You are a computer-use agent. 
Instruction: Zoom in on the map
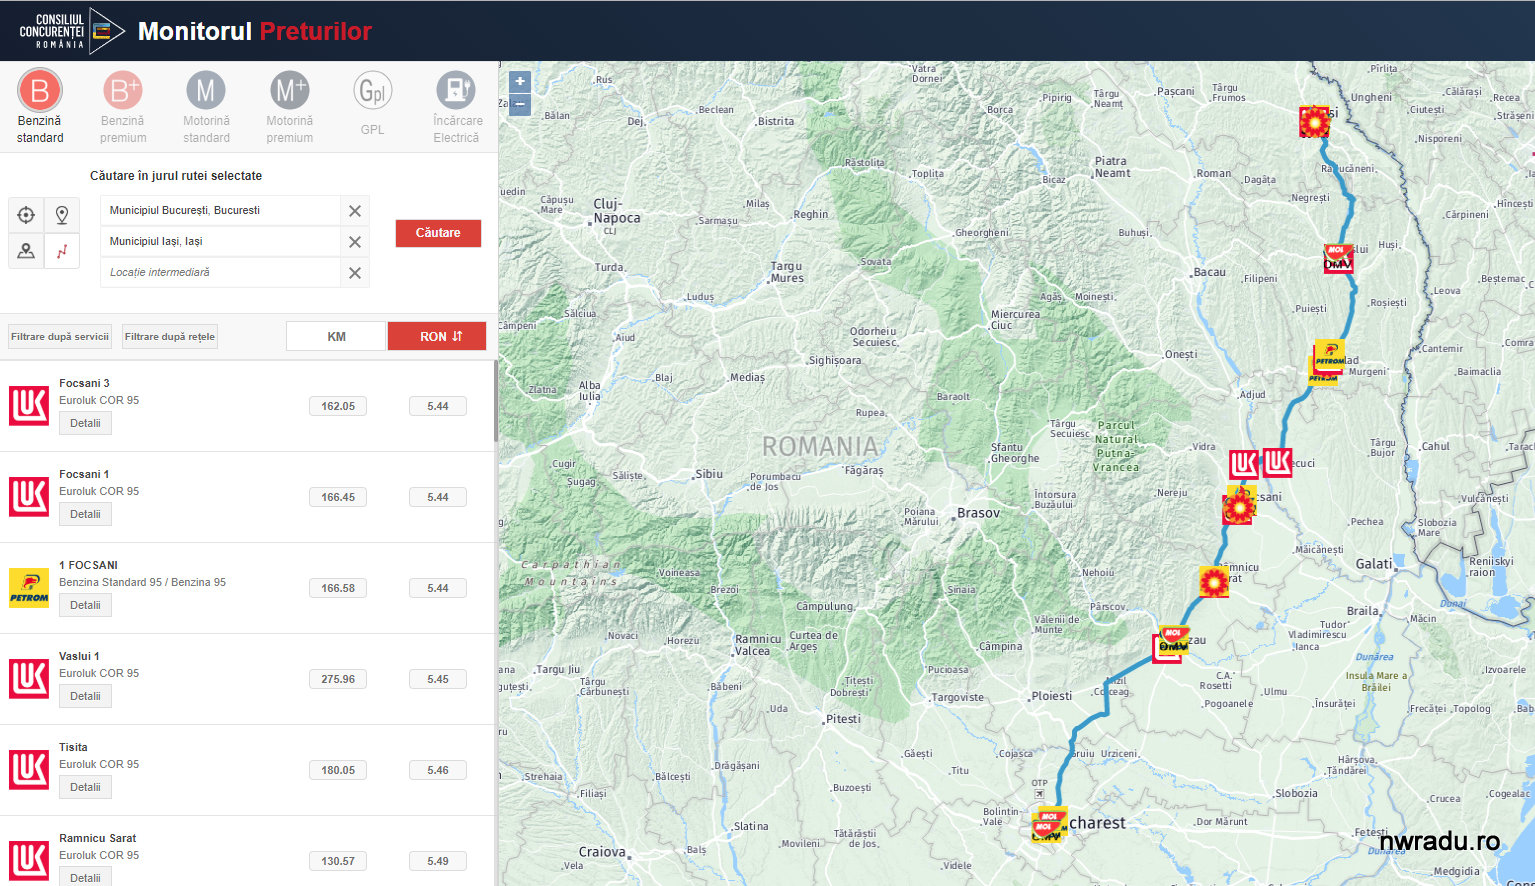point(520,82)
